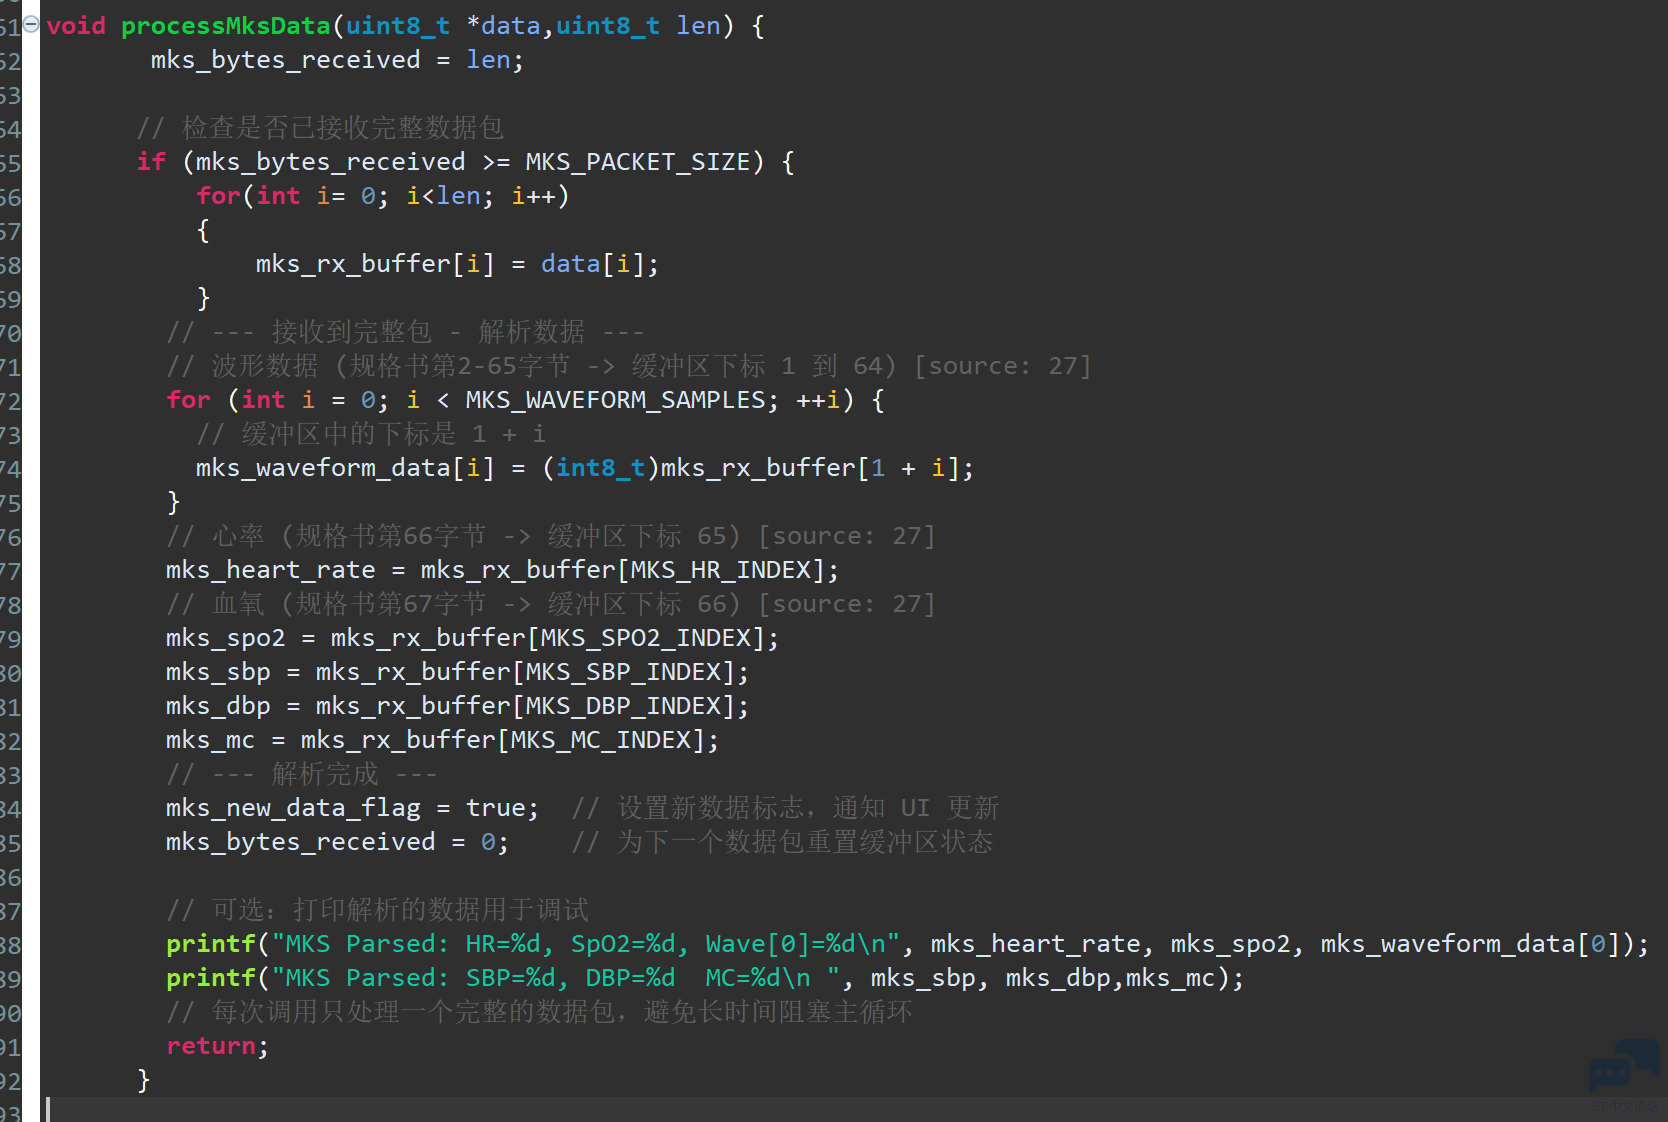1668x1122 pixels.
Task: Click the mks_heart_rate assignment variable
Action: [270, 570]
